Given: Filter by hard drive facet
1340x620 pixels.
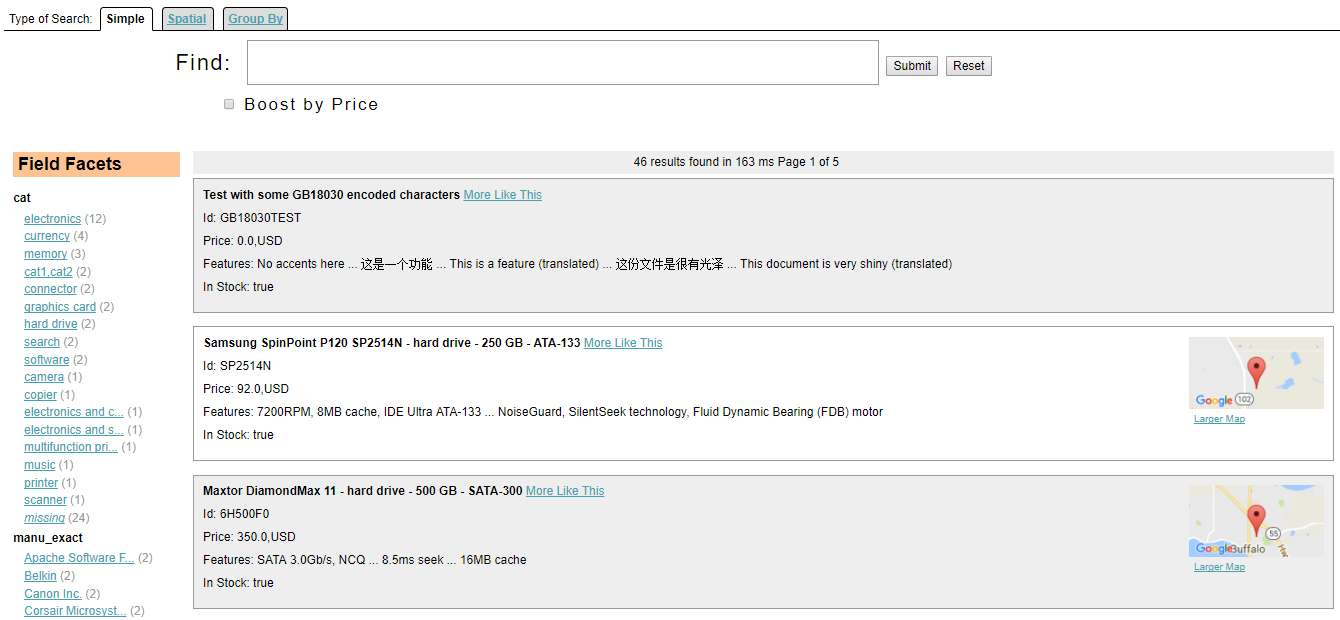Looking at the screenshot, I should click(51, 324).
